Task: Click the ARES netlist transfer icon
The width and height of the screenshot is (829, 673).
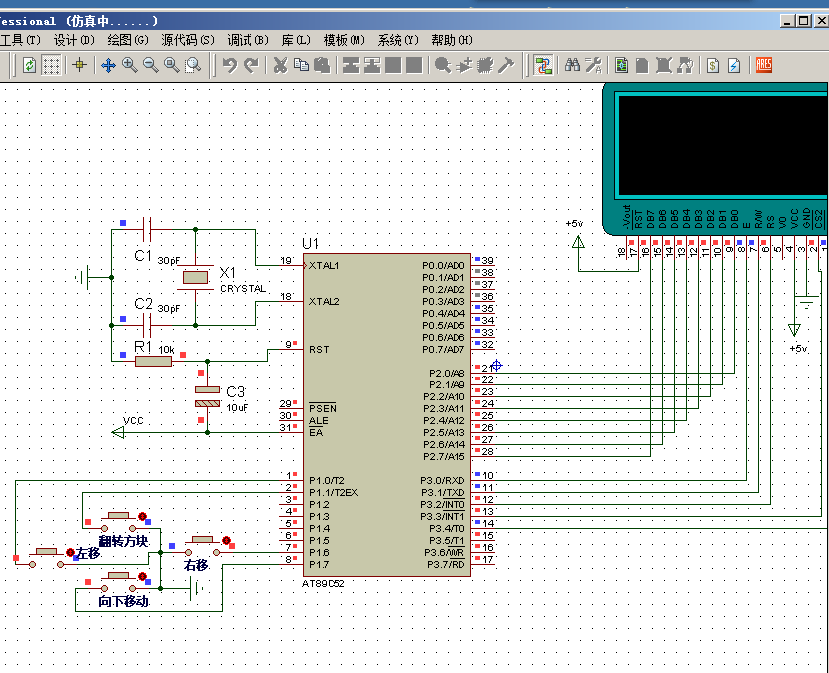Action: pyautogui.click(x=763, y=65)
